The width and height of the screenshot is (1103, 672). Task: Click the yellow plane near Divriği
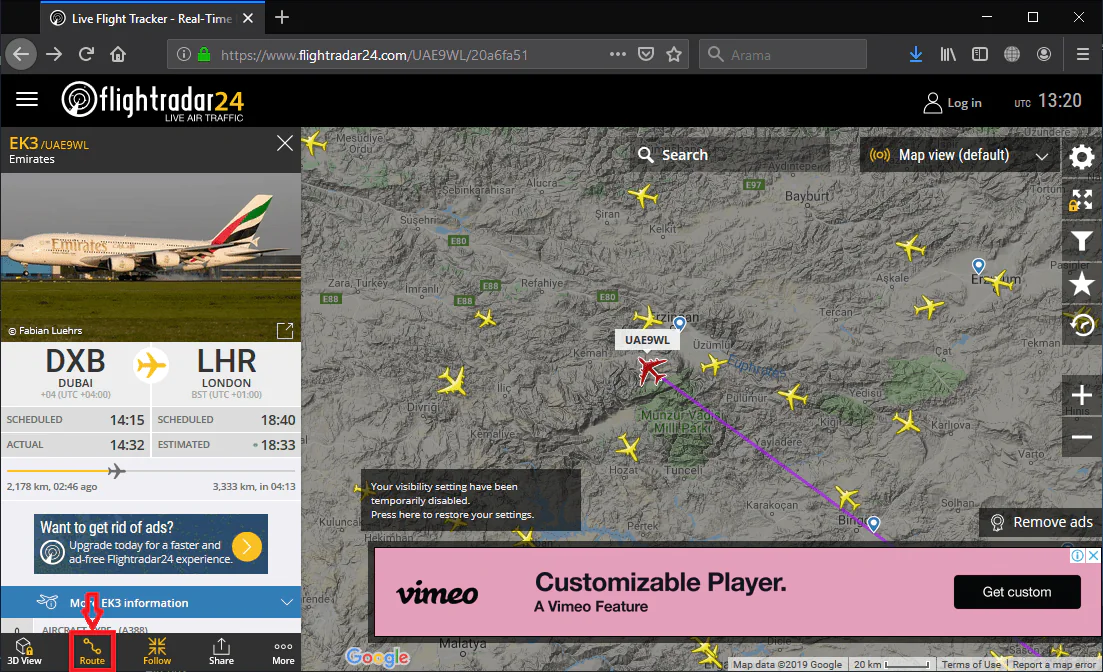(452, 381)
